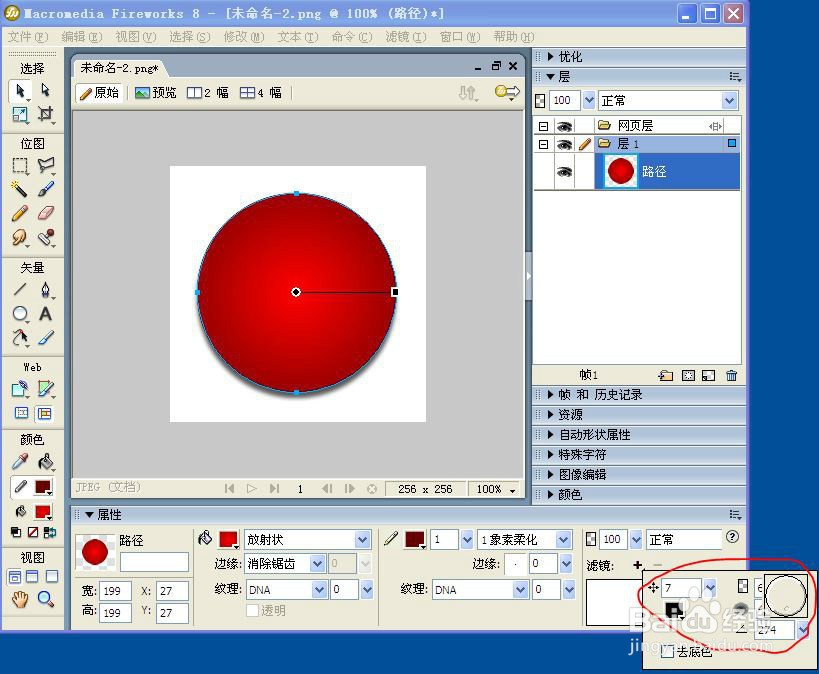Click the delete layer trash icon
This screenshot has width=819, height=674.
tap(731, 375)
